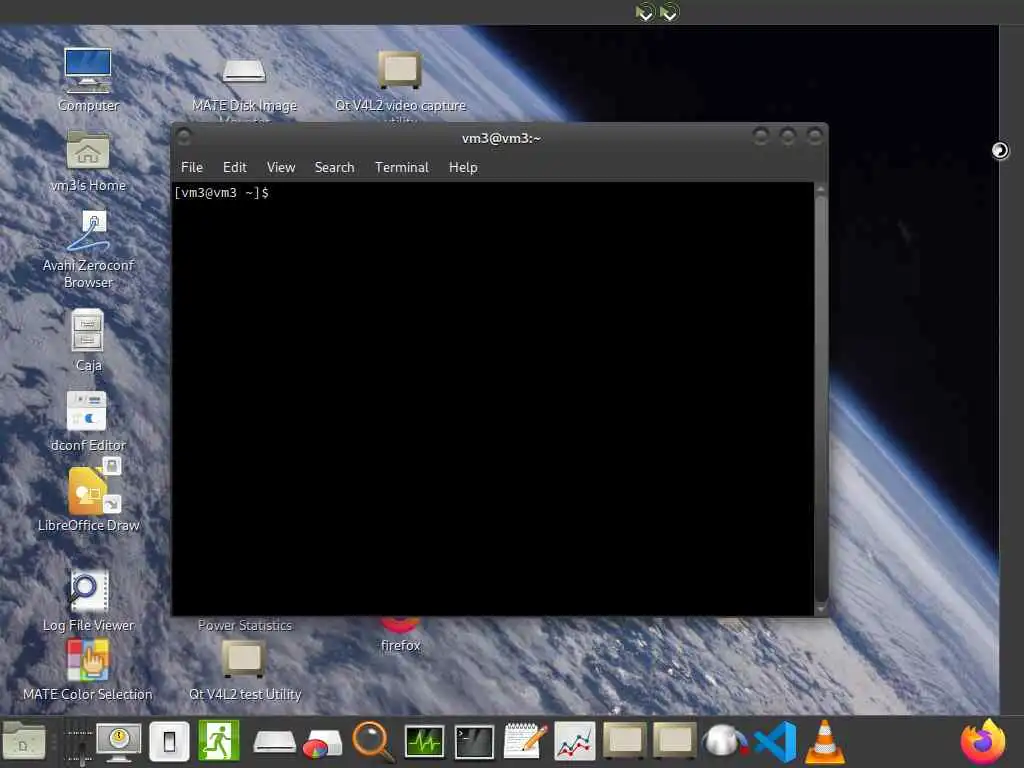Screen dimensions: 1024x768
Task: Launch Log File Viewer desktop icon
Action: click(88, 591)
